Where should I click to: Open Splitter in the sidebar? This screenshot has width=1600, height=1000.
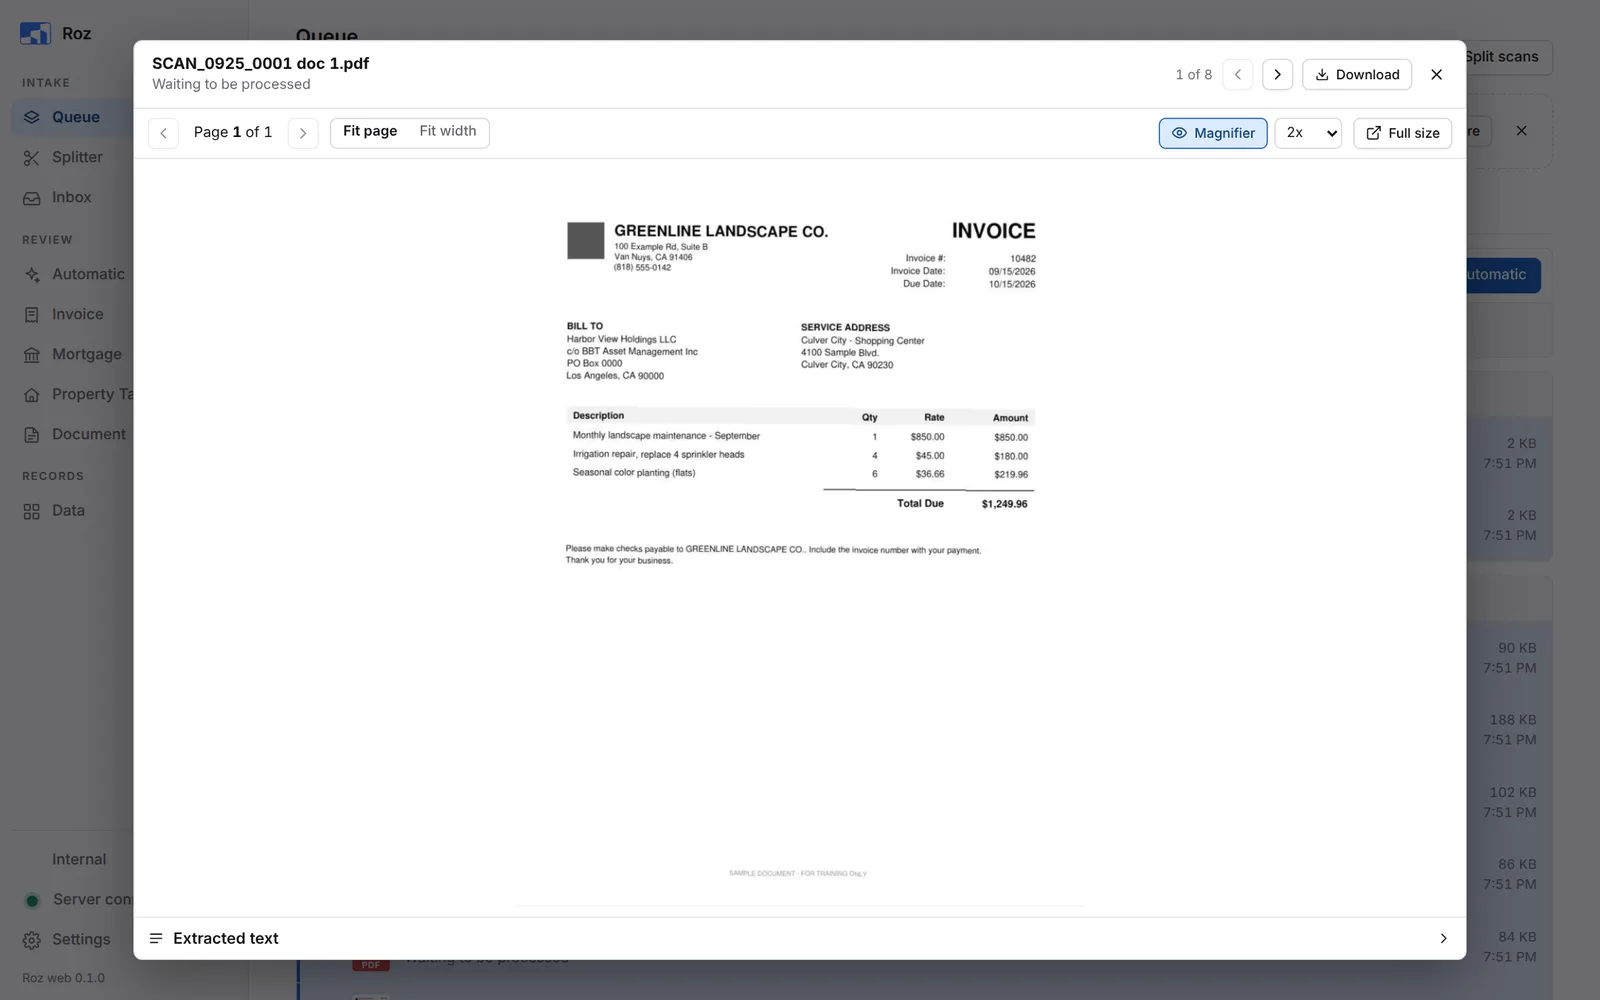(x=77, y=157)
